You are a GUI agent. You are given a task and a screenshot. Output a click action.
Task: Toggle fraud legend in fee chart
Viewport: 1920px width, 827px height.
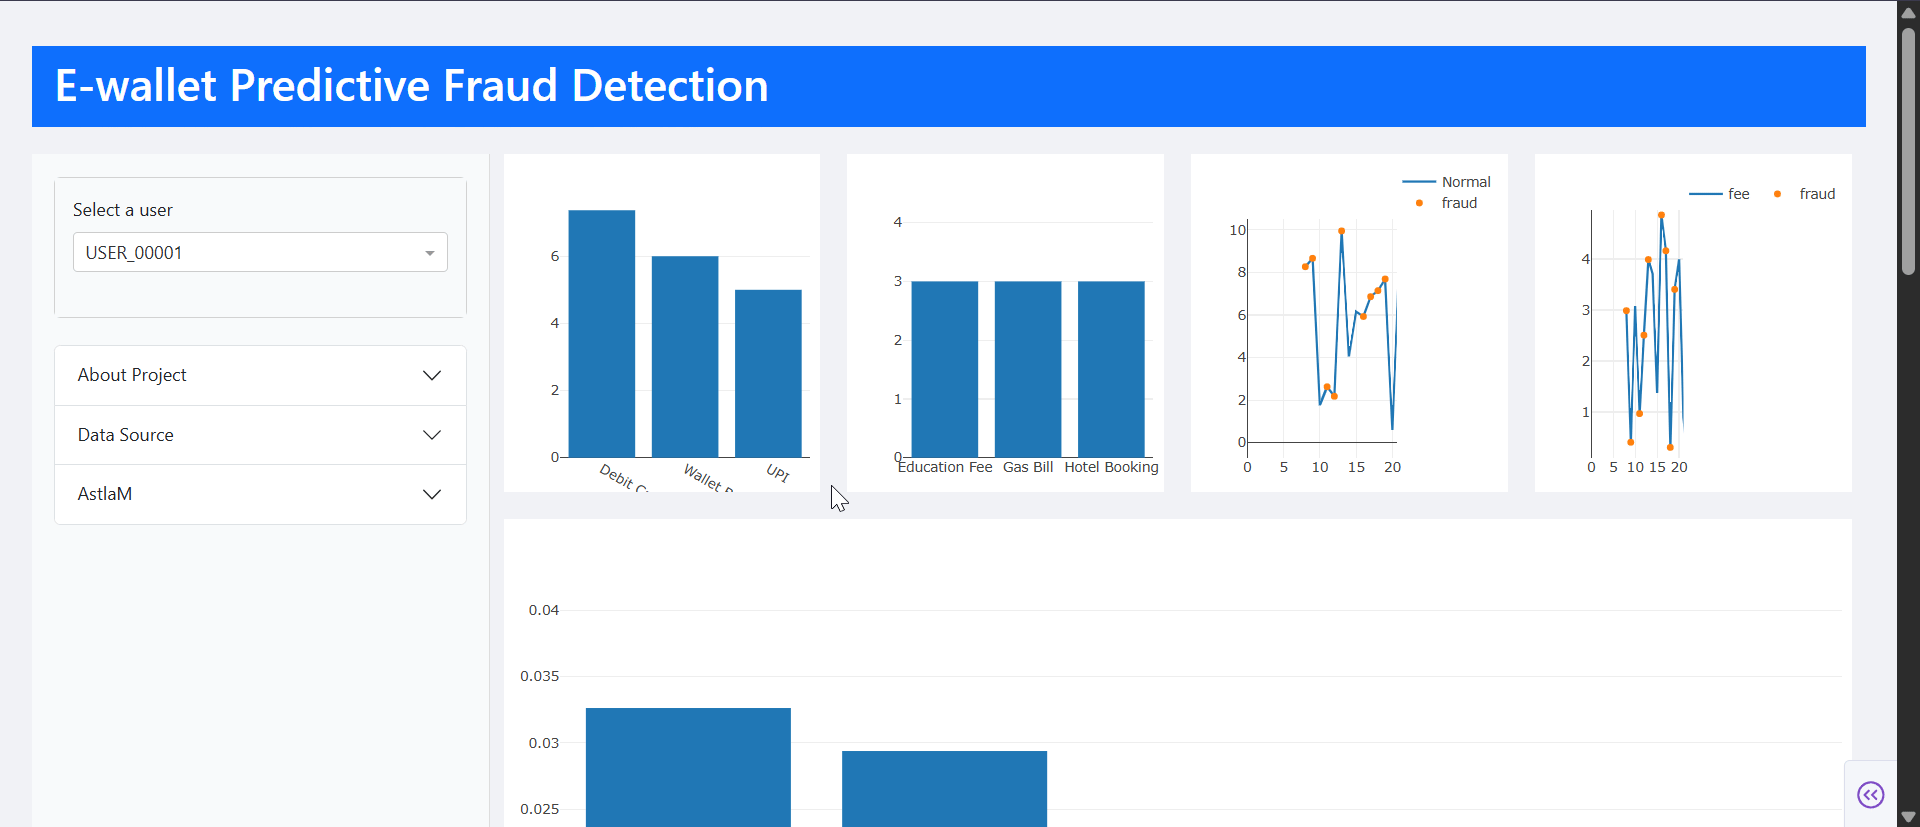pyautogui.click(x=1805, y=194)
